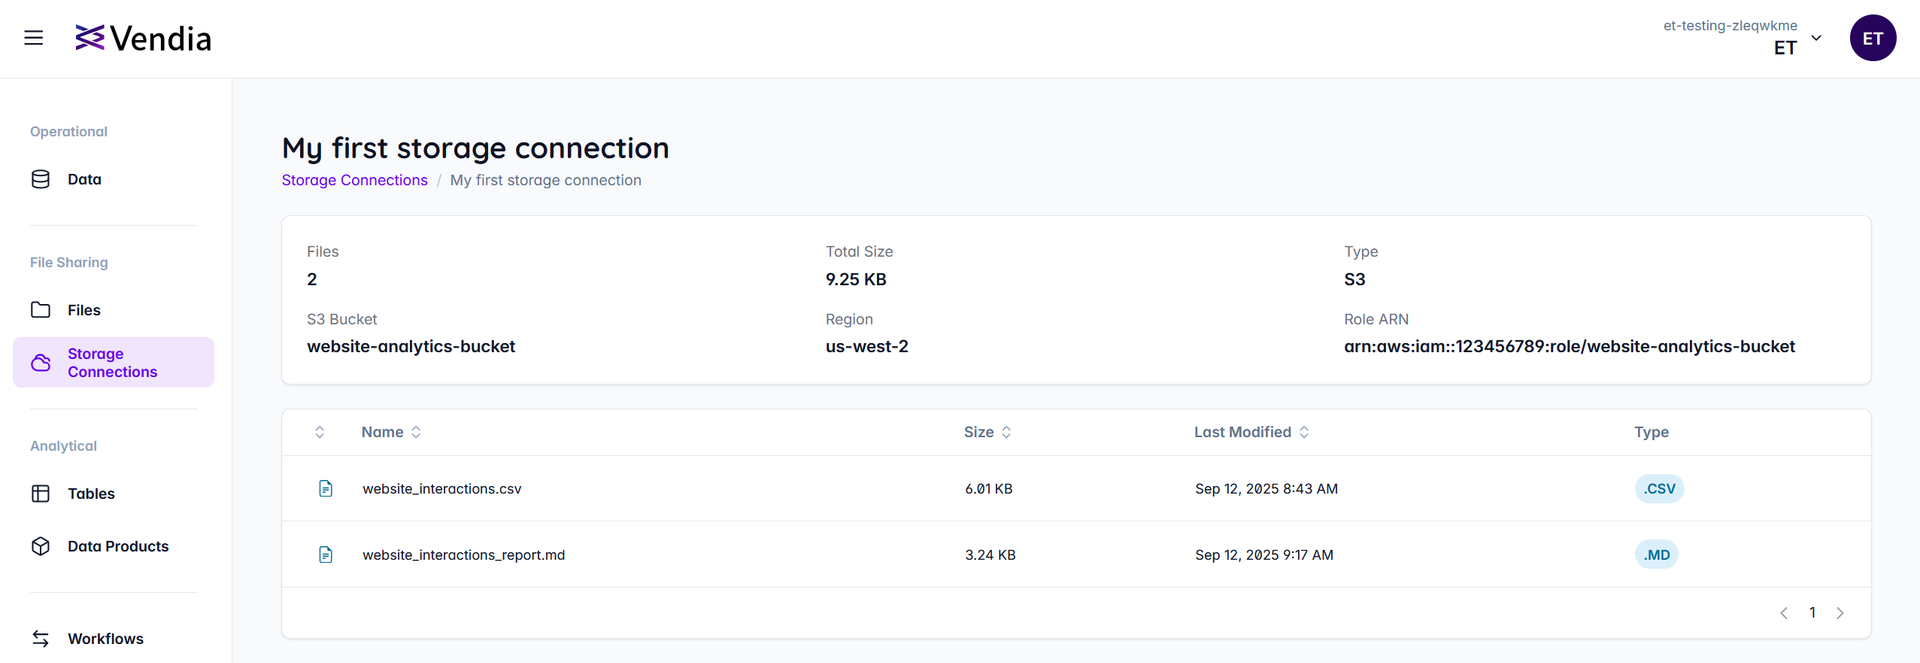The height and width of the screenshot is (663, 1920).
Task: Go to next page of files
Action: 1839,613
